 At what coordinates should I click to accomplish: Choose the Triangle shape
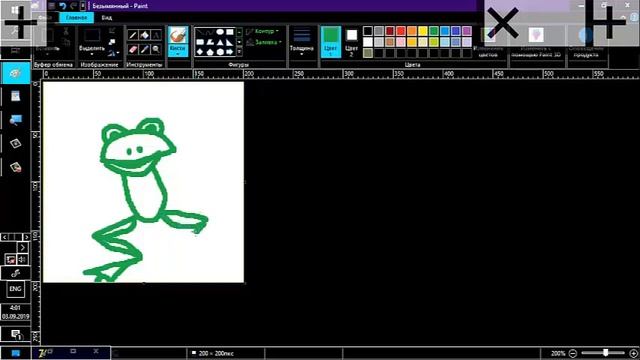tap(220, 42)
